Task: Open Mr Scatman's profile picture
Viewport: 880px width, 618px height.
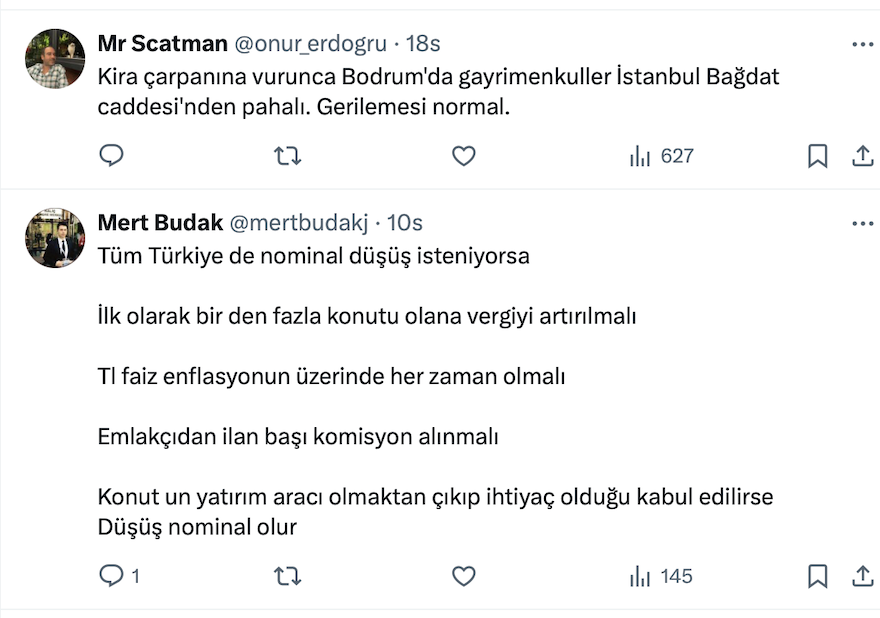Action: point(54,59)
